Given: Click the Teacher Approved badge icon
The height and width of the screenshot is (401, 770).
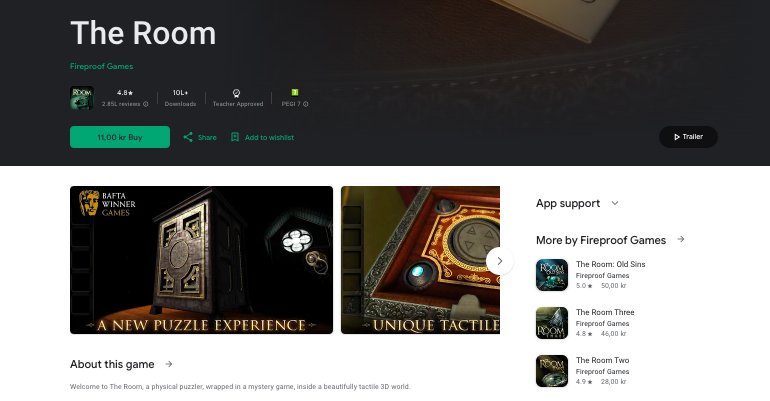Looking at the screenshot, I should [x=236, y=93].
